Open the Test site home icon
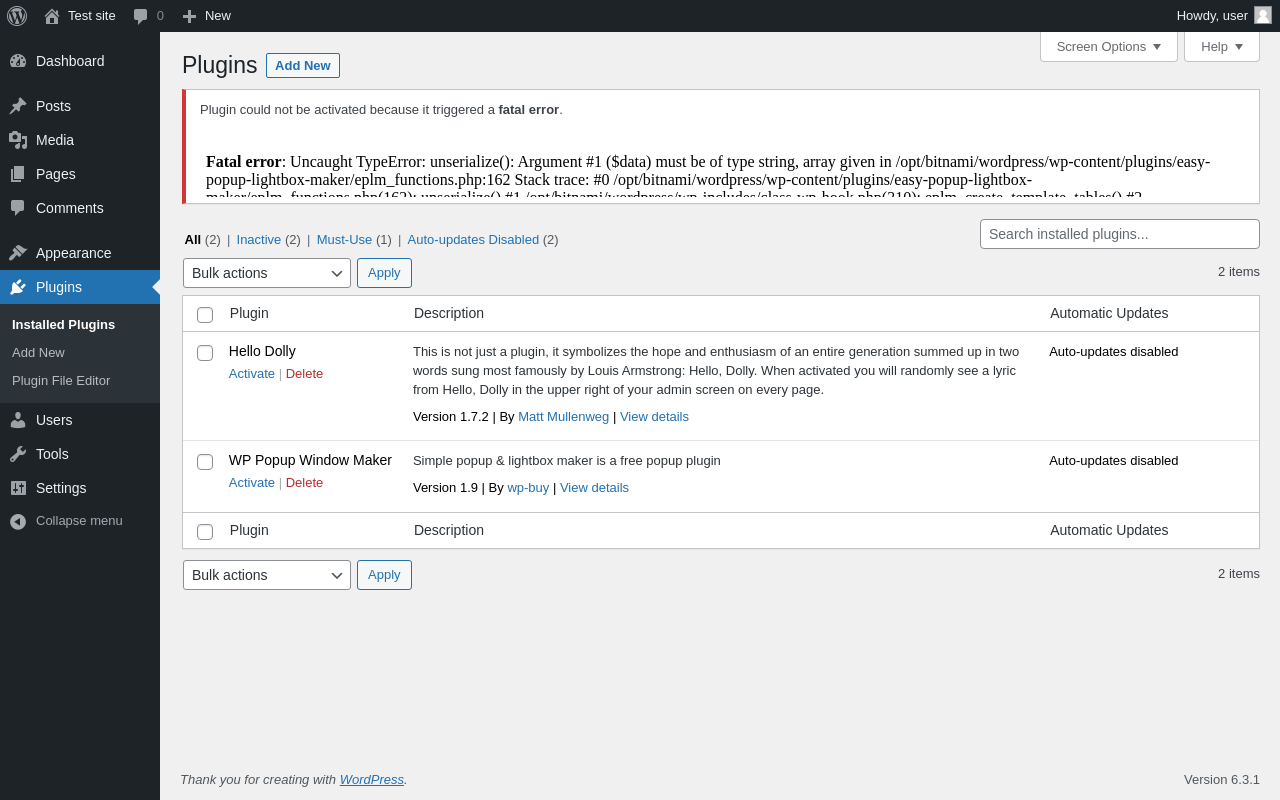Image resolution: width=1280 pixels, height=800 pixels. (52, 16)
